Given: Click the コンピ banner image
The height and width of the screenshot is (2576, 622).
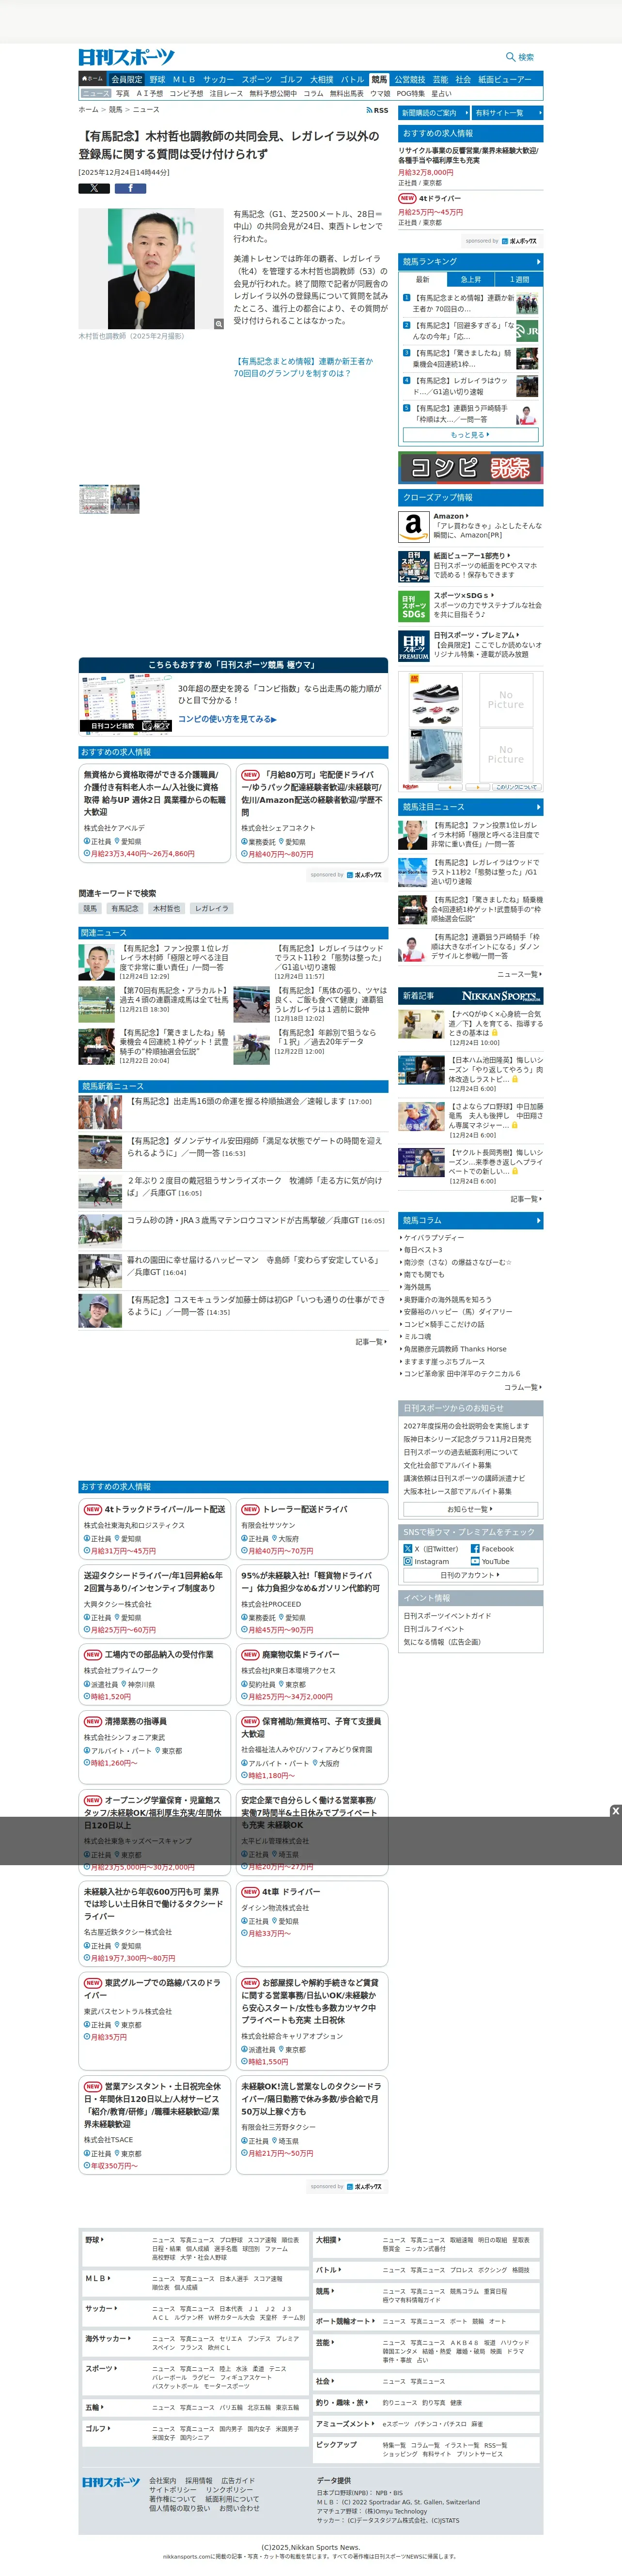Looking at the screenshot, I should coord(470,467).
